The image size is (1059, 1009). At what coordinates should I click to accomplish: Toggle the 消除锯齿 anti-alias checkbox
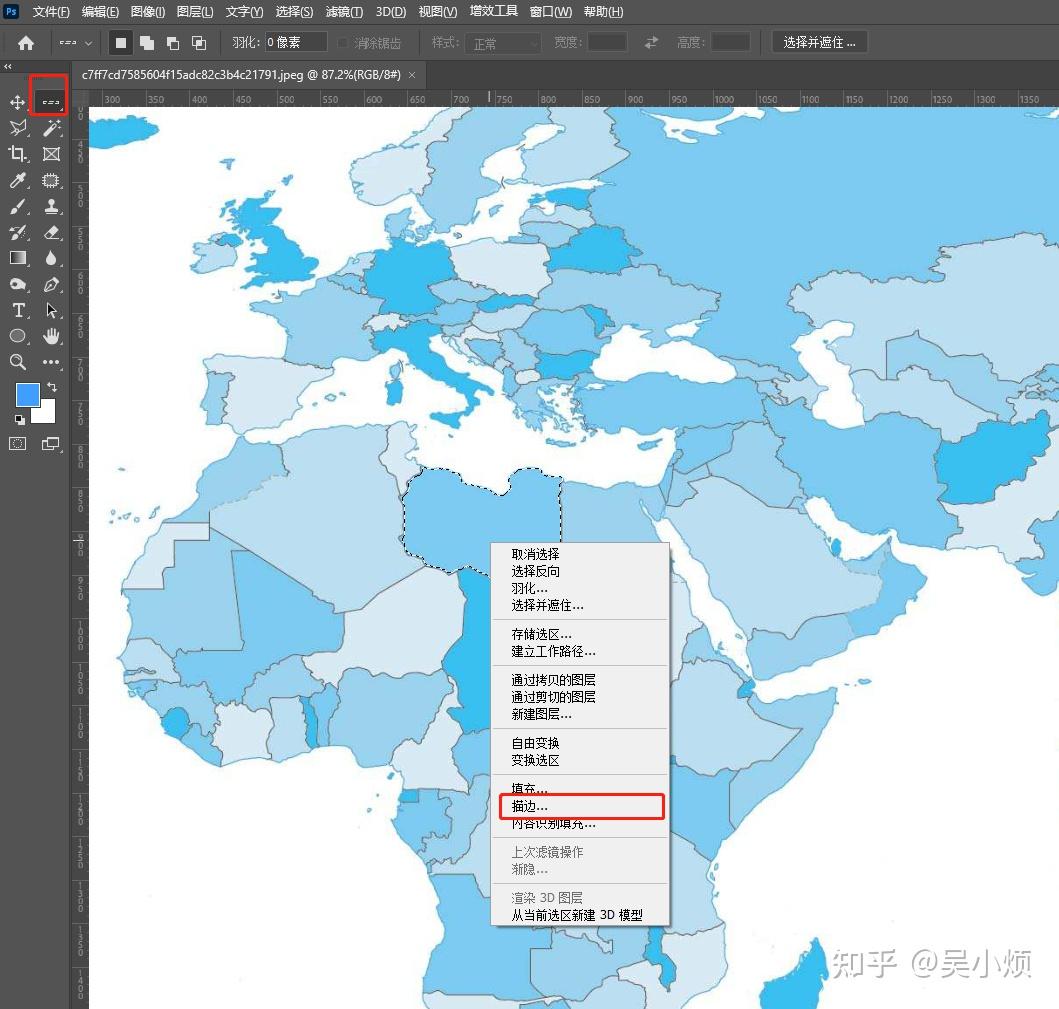(342, 43)
